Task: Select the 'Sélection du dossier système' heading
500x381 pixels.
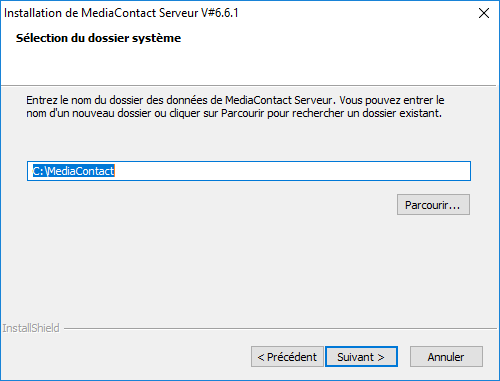Action: [98, 38]
